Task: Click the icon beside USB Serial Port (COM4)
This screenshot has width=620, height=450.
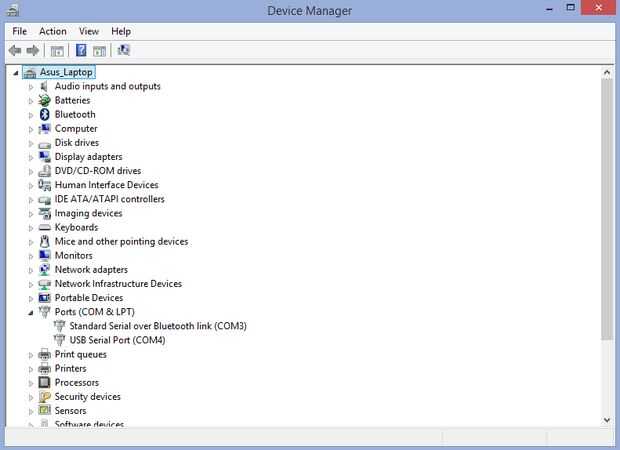Action: tap(59, 340)
